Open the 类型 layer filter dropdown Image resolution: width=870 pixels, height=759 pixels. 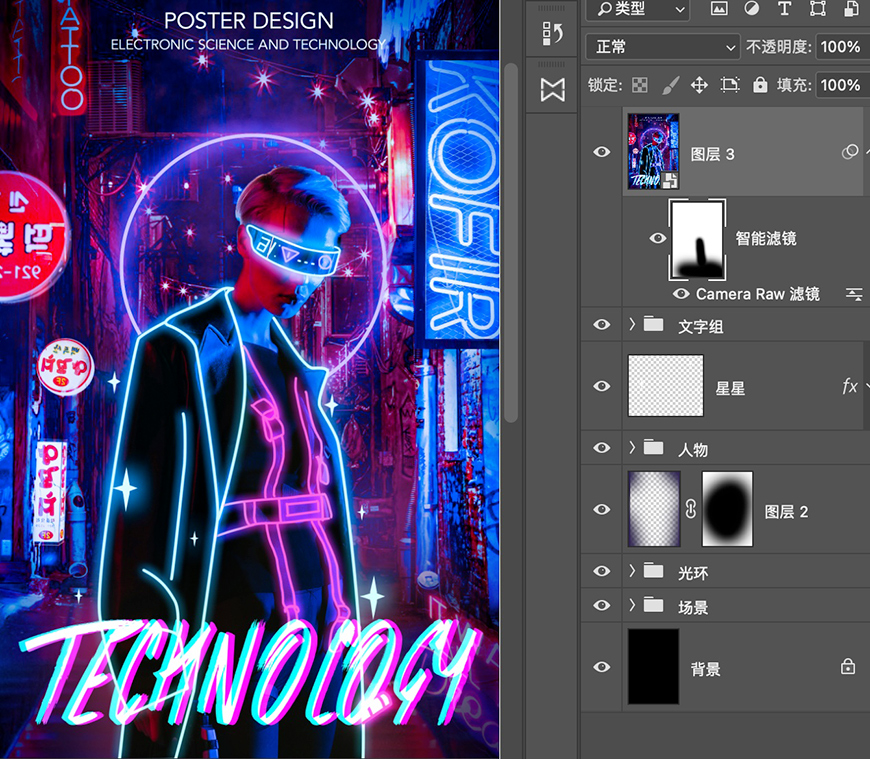(637, 9)
